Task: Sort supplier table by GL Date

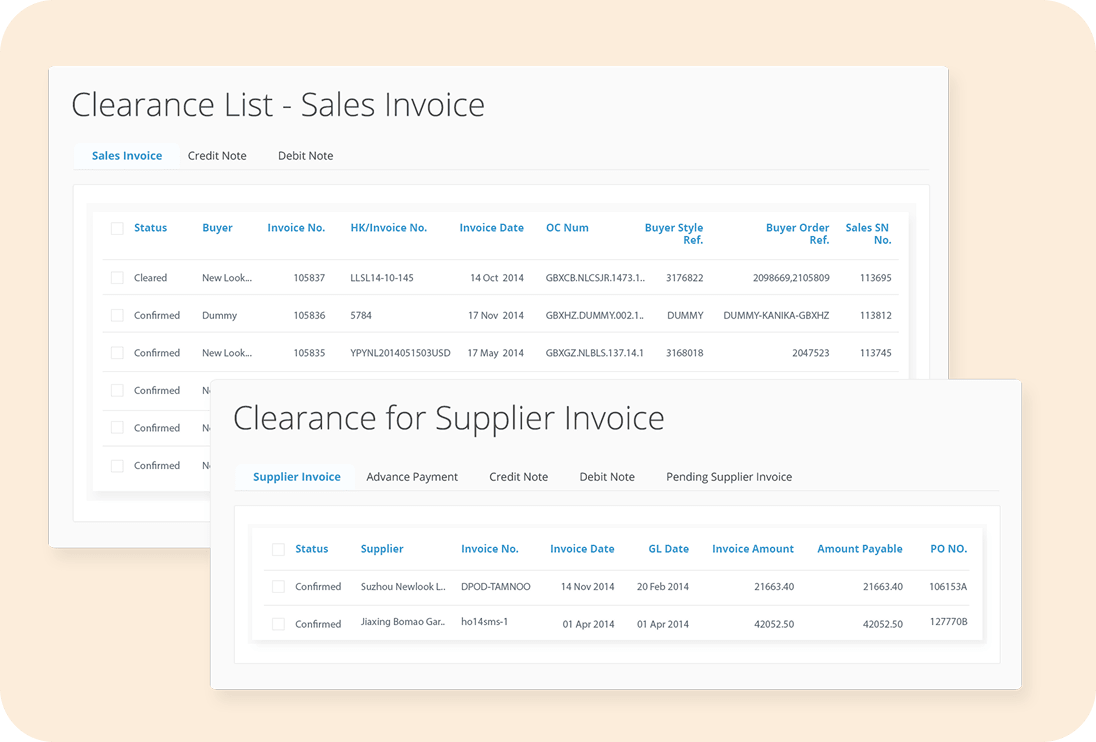Action: pos(668,549)
